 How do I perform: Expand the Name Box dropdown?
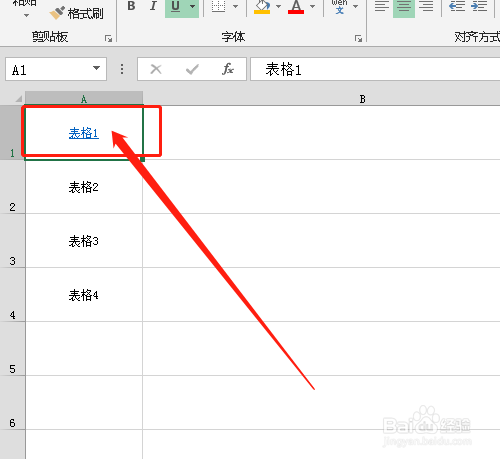[x=96, y=68]
